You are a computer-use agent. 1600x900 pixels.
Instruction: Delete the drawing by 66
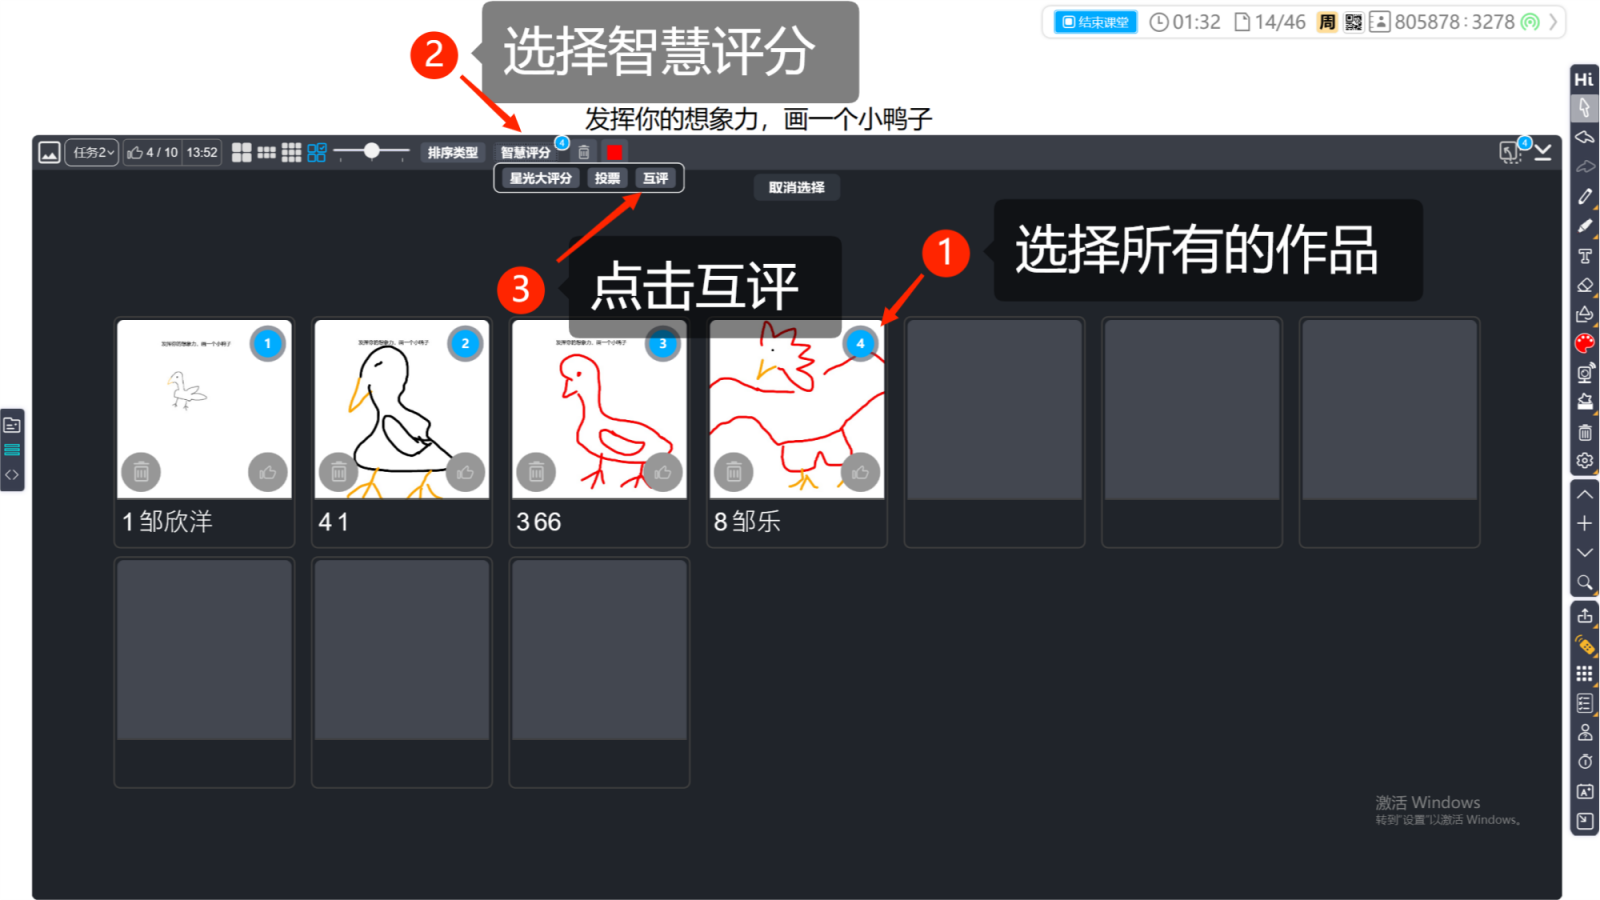point(536,472)
